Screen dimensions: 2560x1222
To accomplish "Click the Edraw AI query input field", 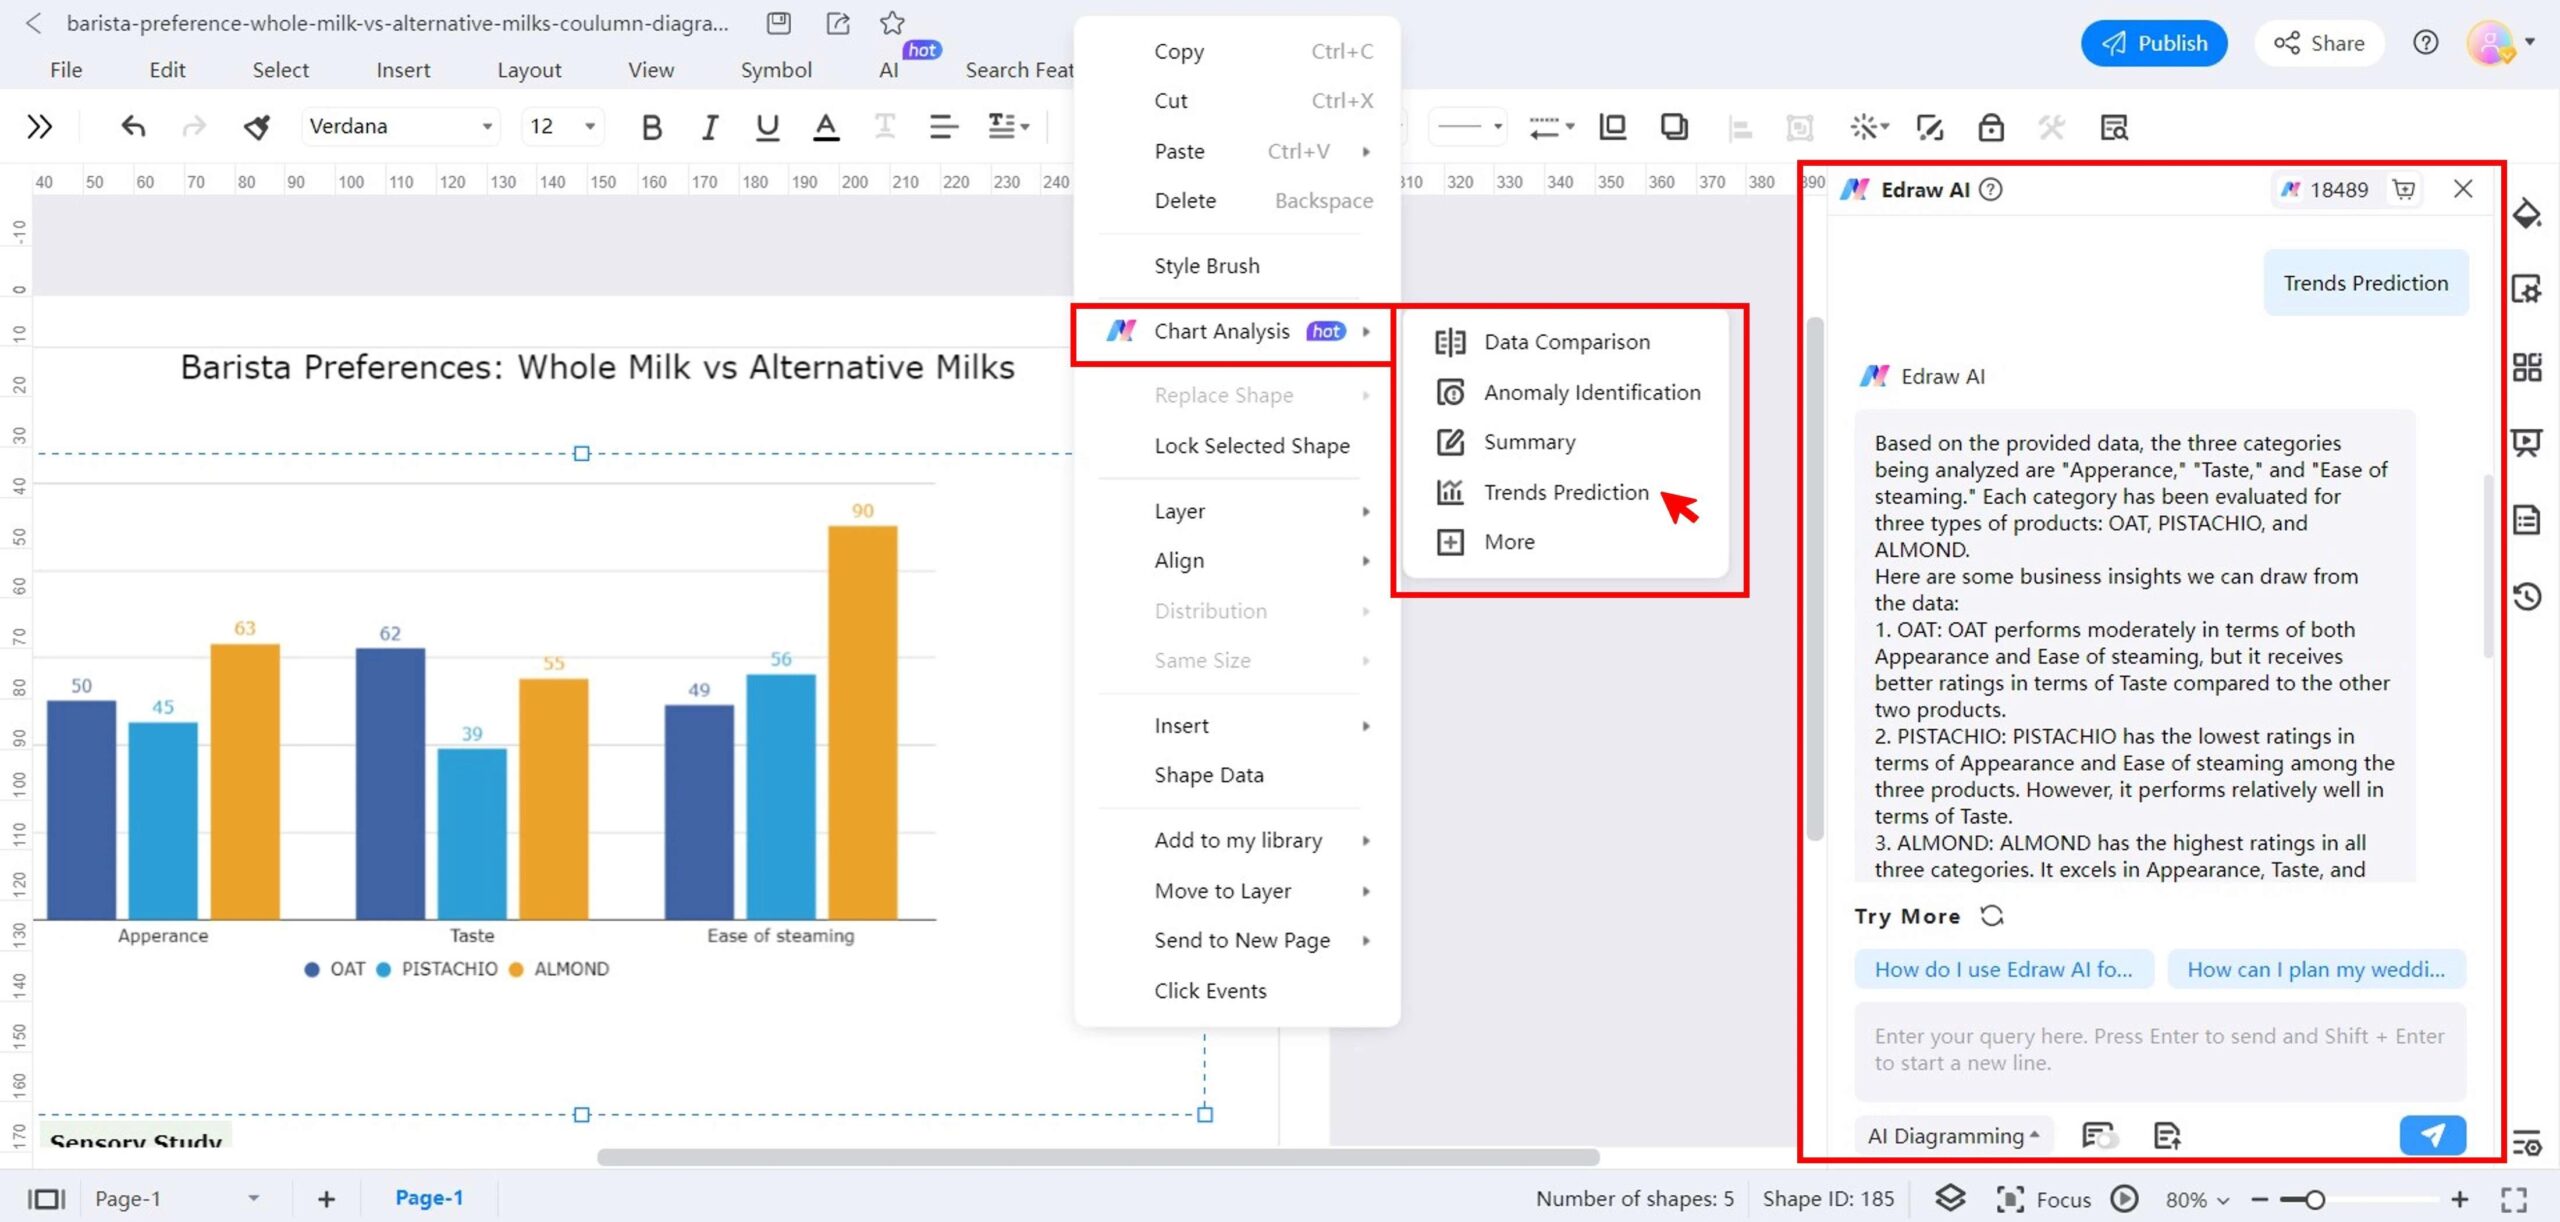I will click(2160, 1048).
